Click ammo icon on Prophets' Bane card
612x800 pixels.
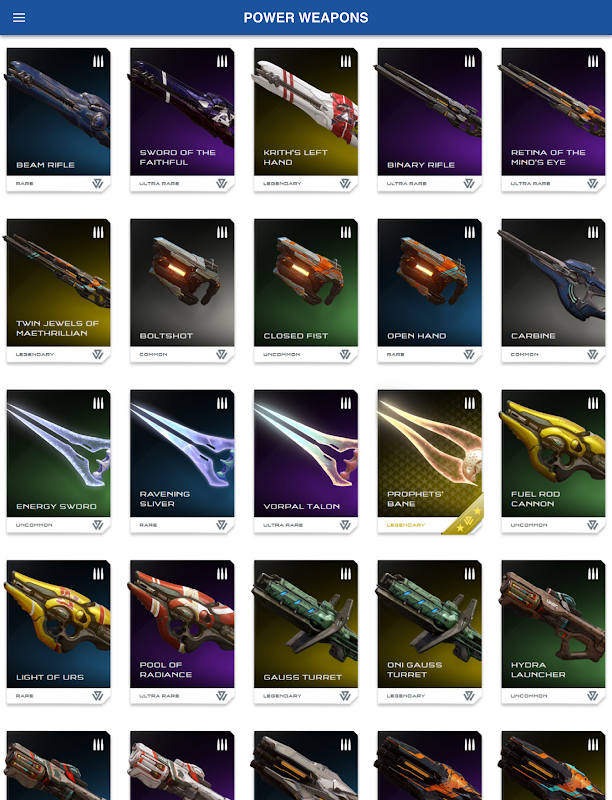coord(469,403)
